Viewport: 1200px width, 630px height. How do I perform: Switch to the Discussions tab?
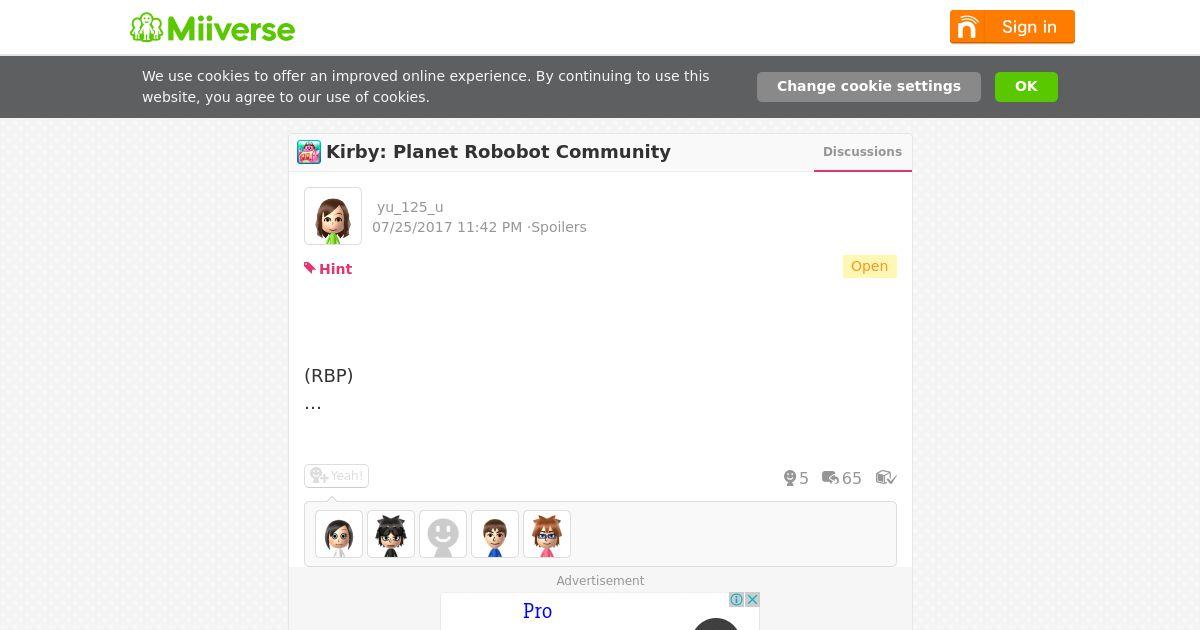tap(862, 152)
